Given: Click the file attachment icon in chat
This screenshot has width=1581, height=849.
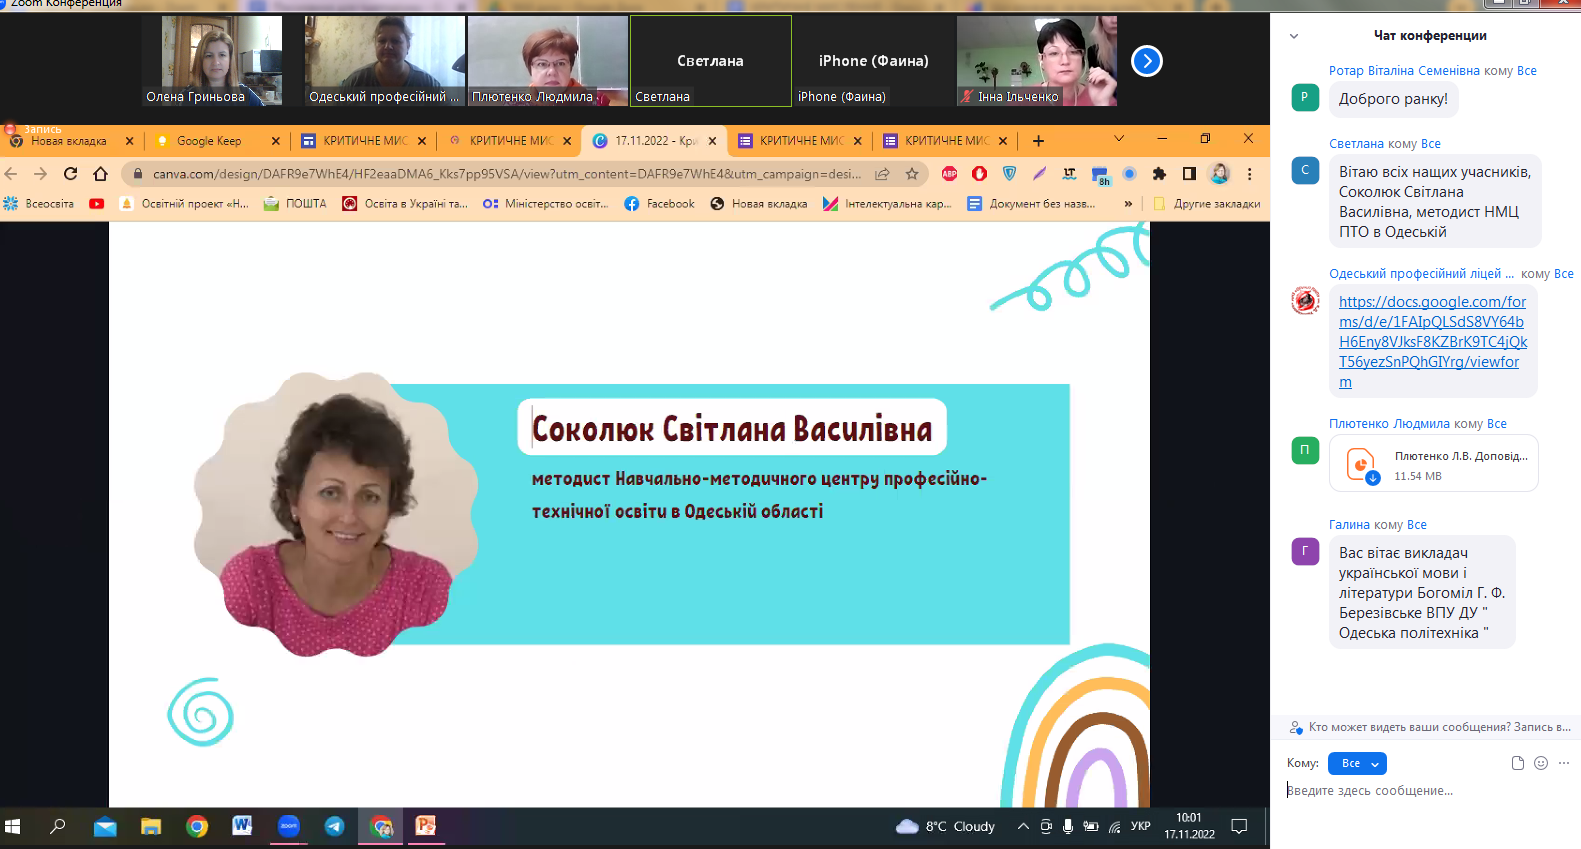Looking at the screenshot, I should (1518, 763).
